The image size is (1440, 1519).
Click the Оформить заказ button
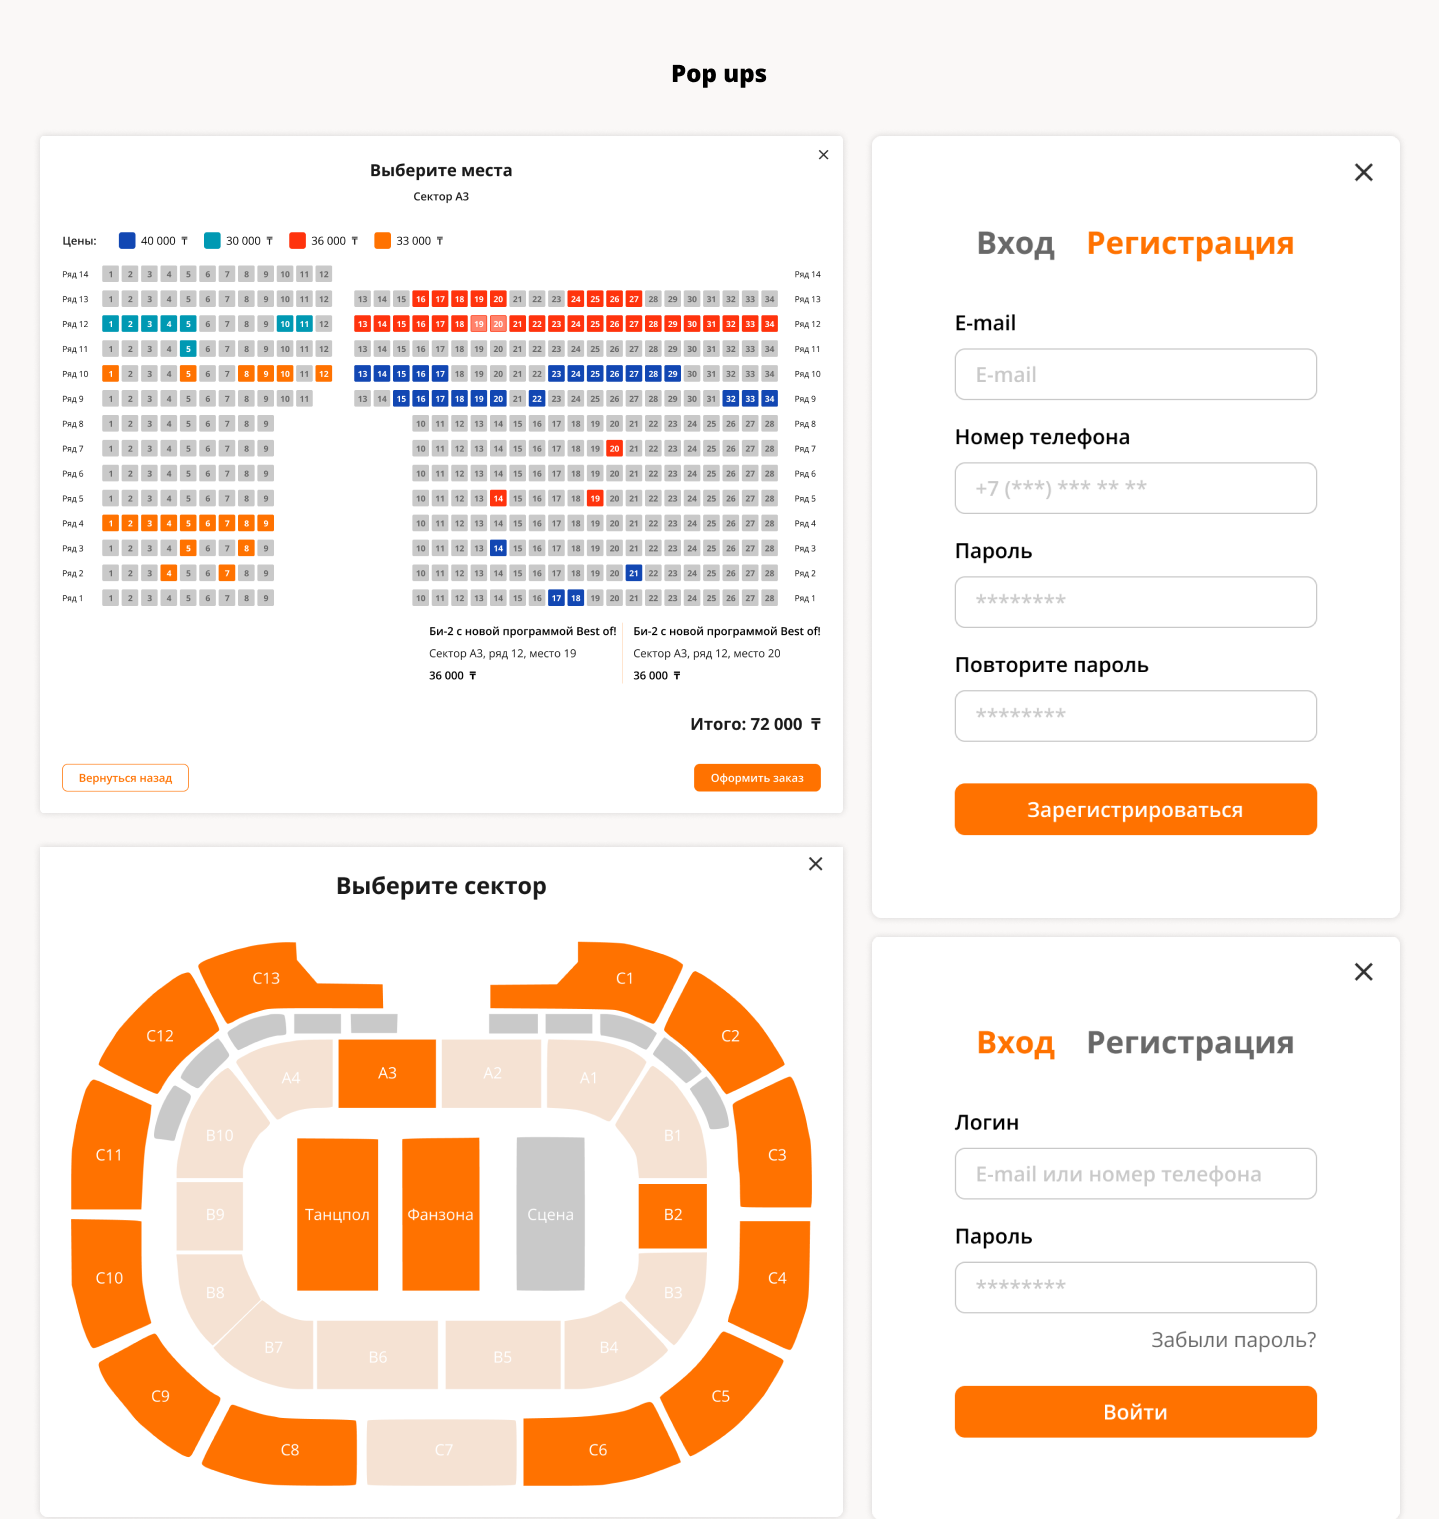coord(757,778)
